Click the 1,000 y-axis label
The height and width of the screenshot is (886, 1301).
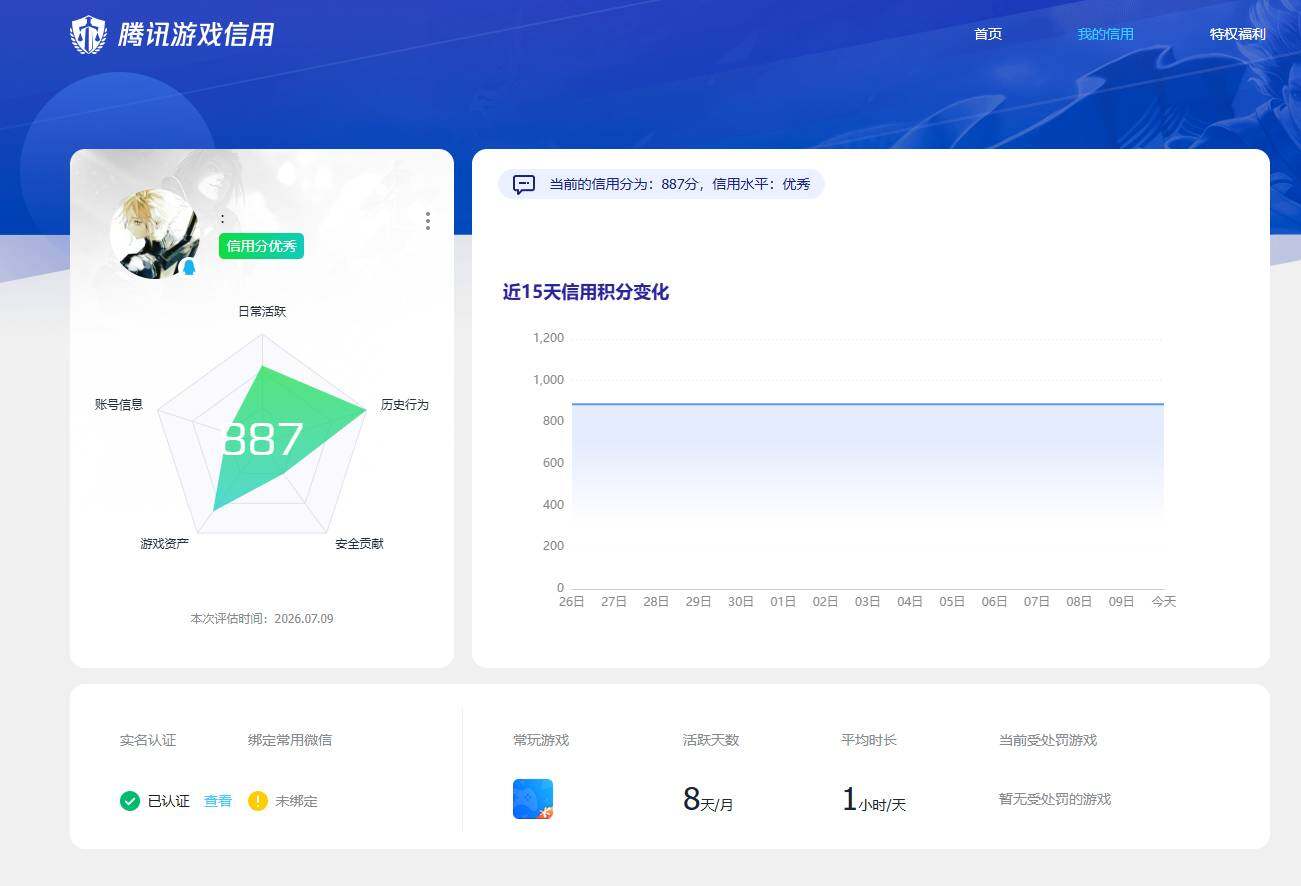click(549, 380)
